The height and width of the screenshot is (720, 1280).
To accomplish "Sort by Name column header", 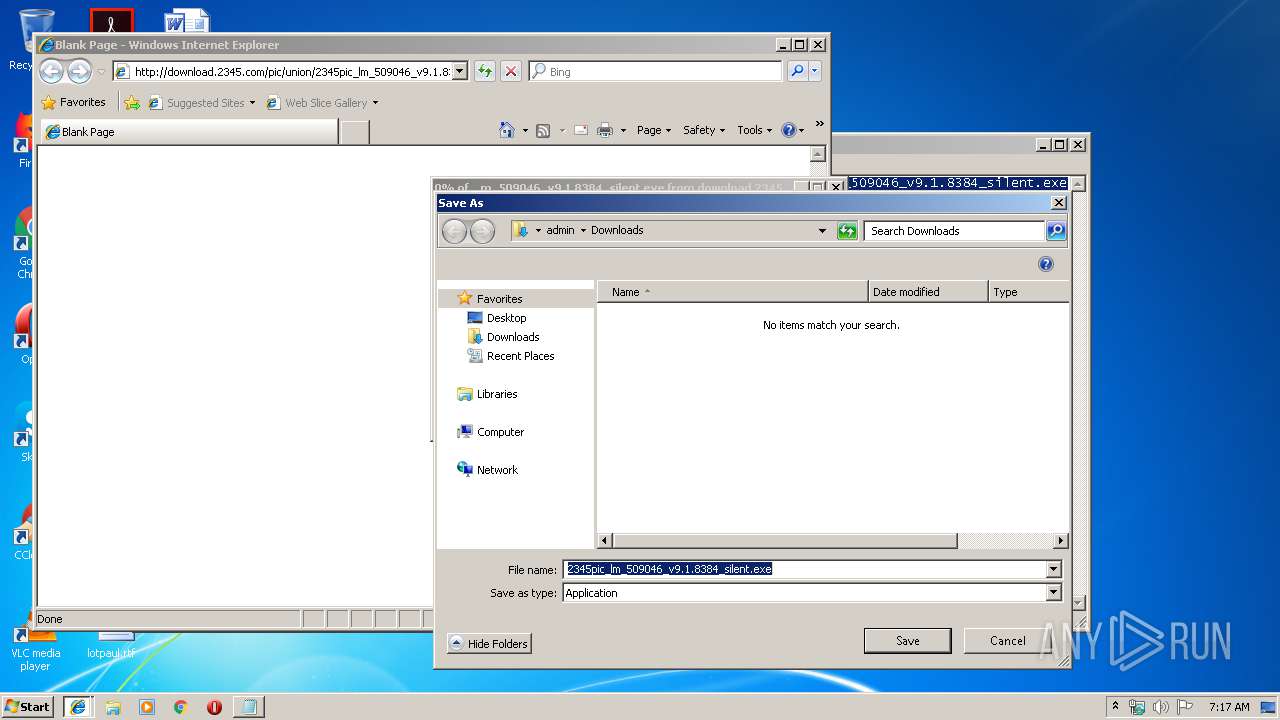I will pos(732,292).
